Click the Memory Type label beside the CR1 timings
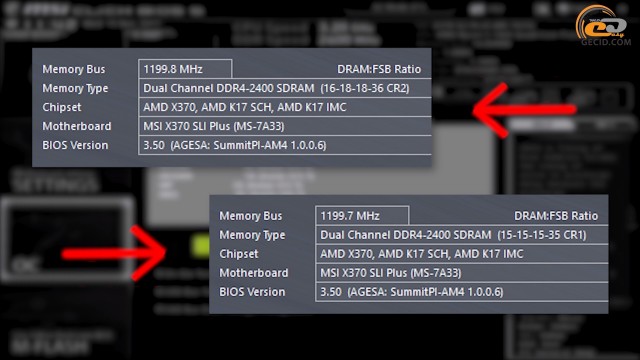The width and height of the screenshot is (640, 360). (252, 235)
